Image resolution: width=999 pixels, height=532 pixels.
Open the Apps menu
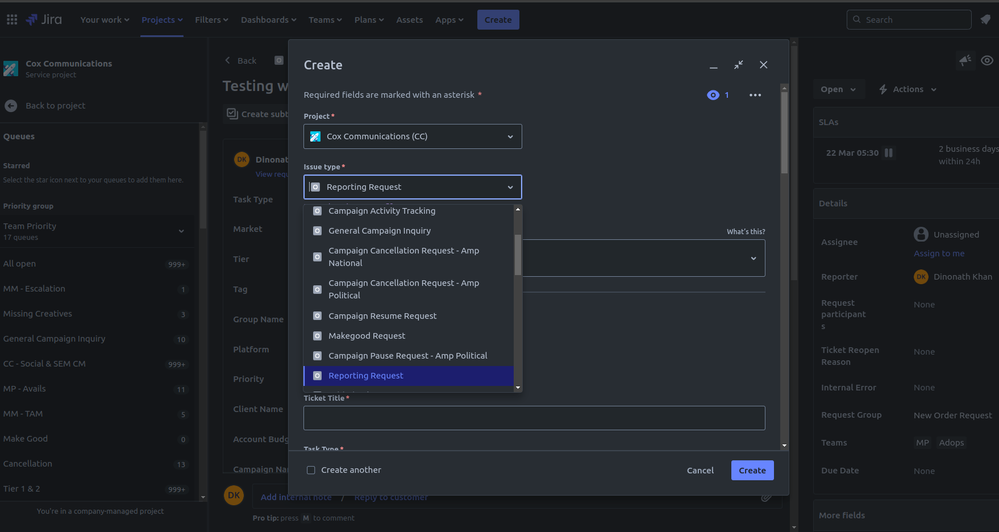click(x=449, y=20)
